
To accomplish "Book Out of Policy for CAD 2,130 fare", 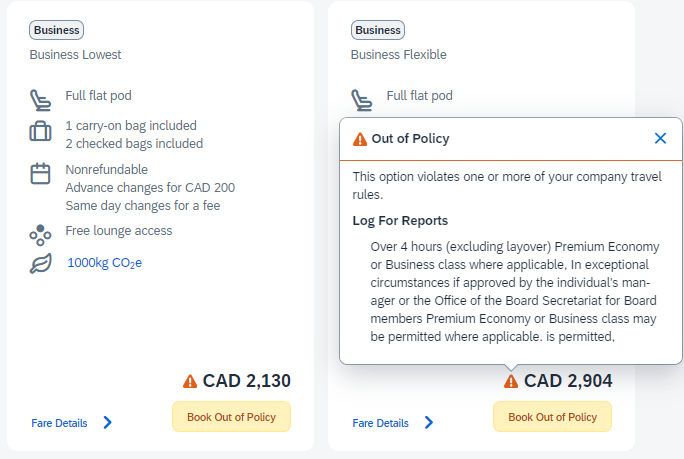I will (x=231, y=417).
